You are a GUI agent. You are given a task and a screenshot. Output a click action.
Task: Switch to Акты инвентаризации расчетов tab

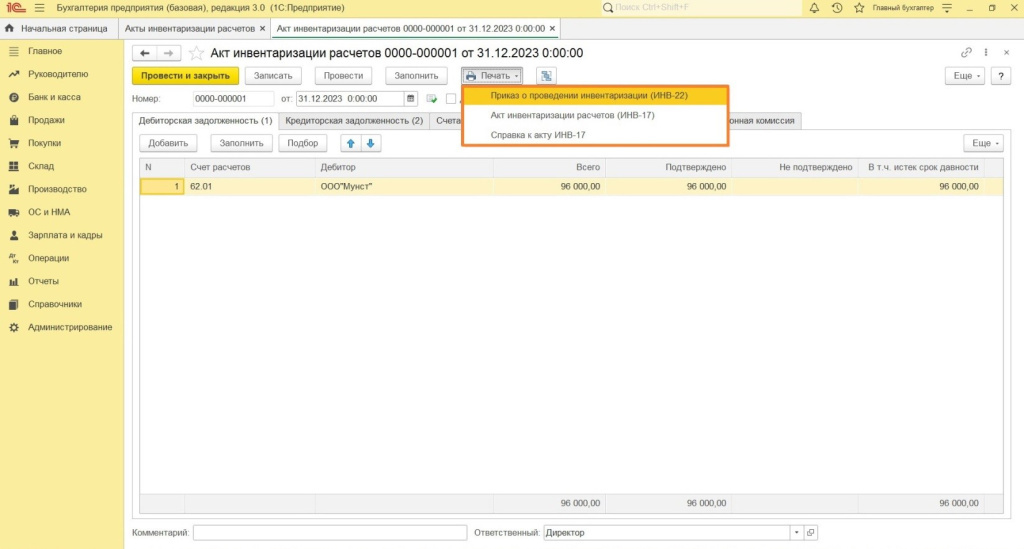(189, 29)
